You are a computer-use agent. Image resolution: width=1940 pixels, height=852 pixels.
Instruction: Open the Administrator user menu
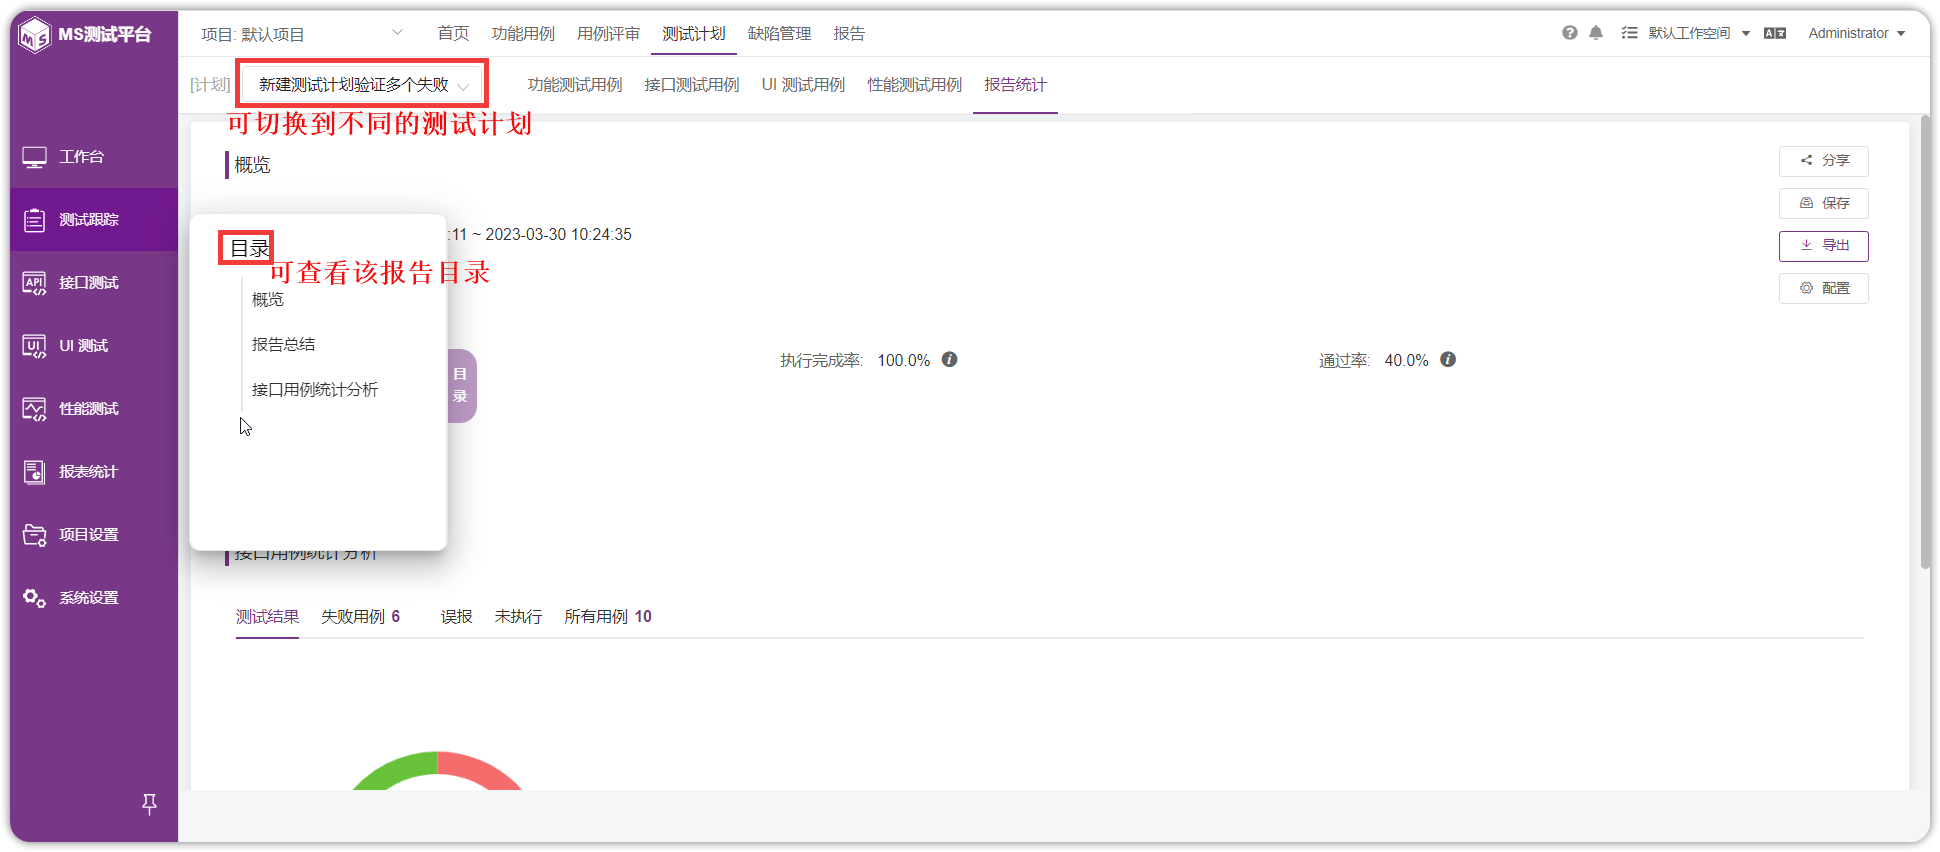click(1856, 33)
